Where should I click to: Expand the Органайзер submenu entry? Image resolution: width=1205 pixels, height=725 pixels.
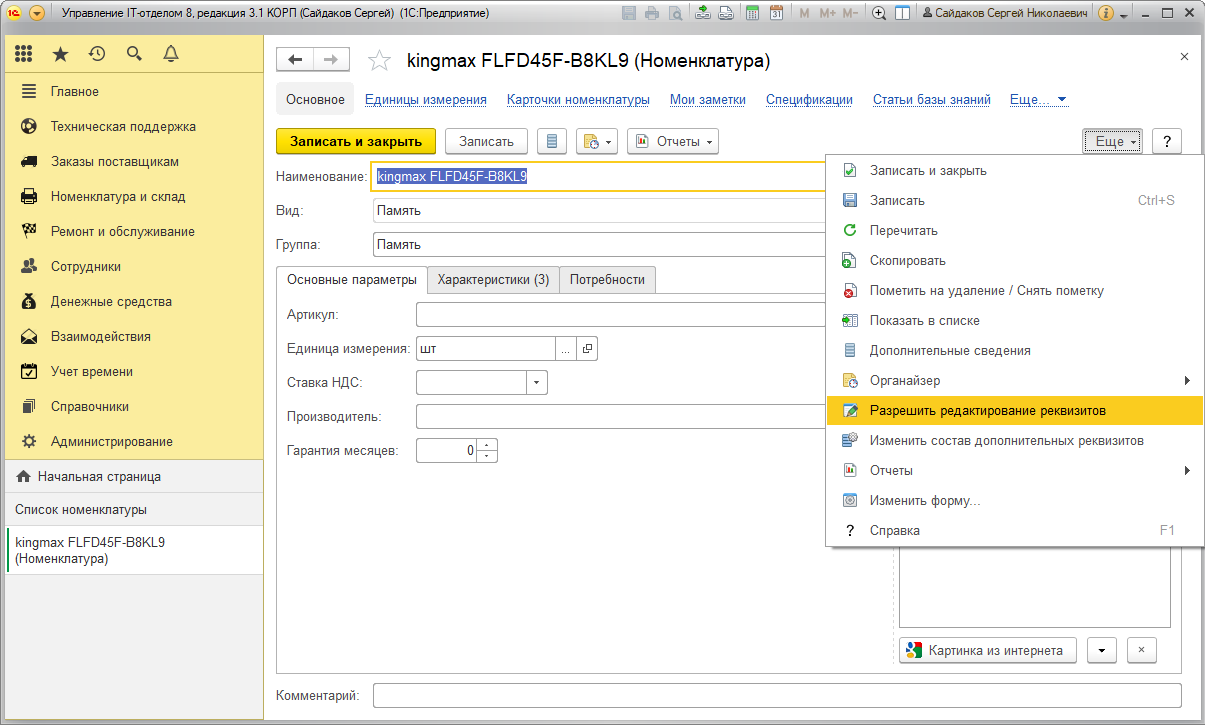click(x=1014, y=380)
